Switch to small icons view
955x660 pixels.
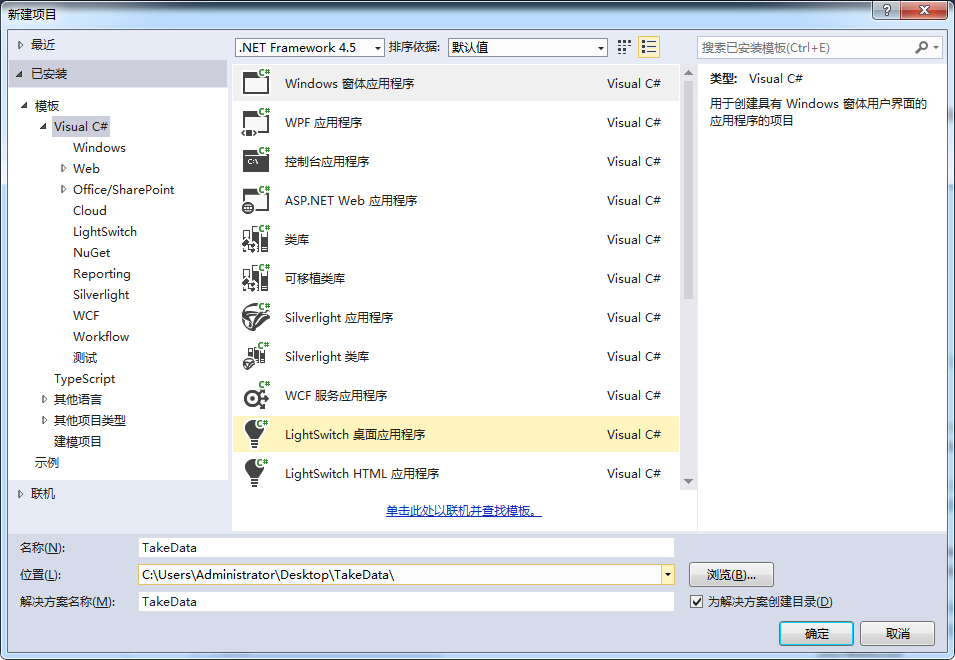point(624,47)
